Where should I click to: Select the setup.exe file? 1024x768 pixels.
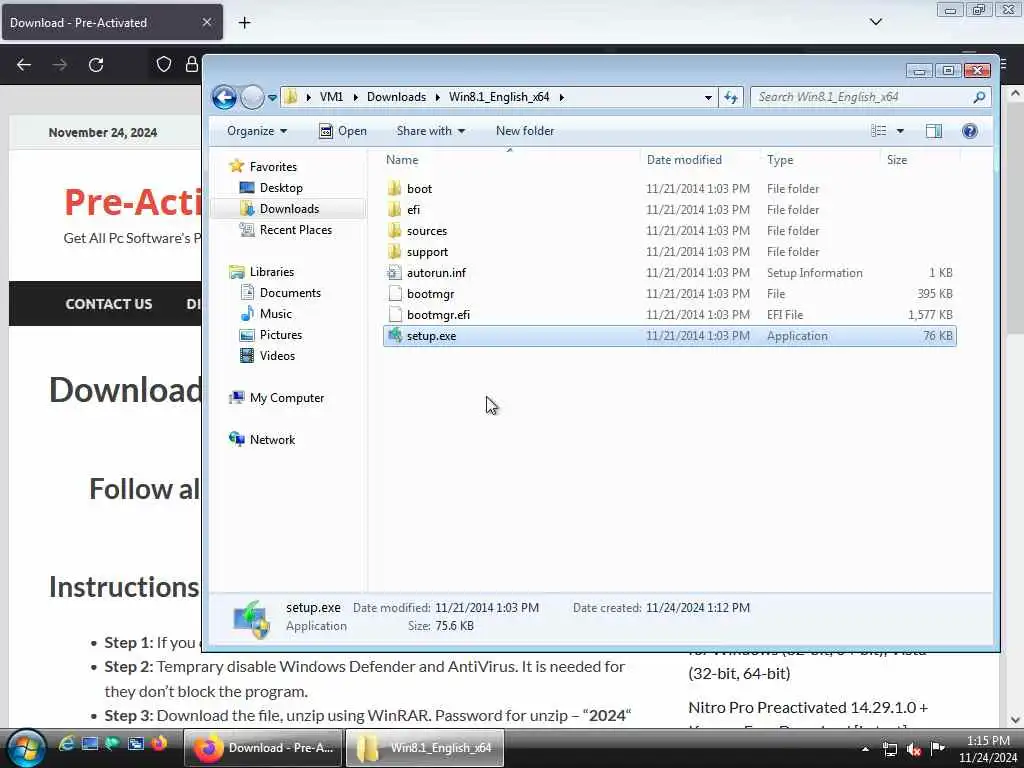coord(669,336)
